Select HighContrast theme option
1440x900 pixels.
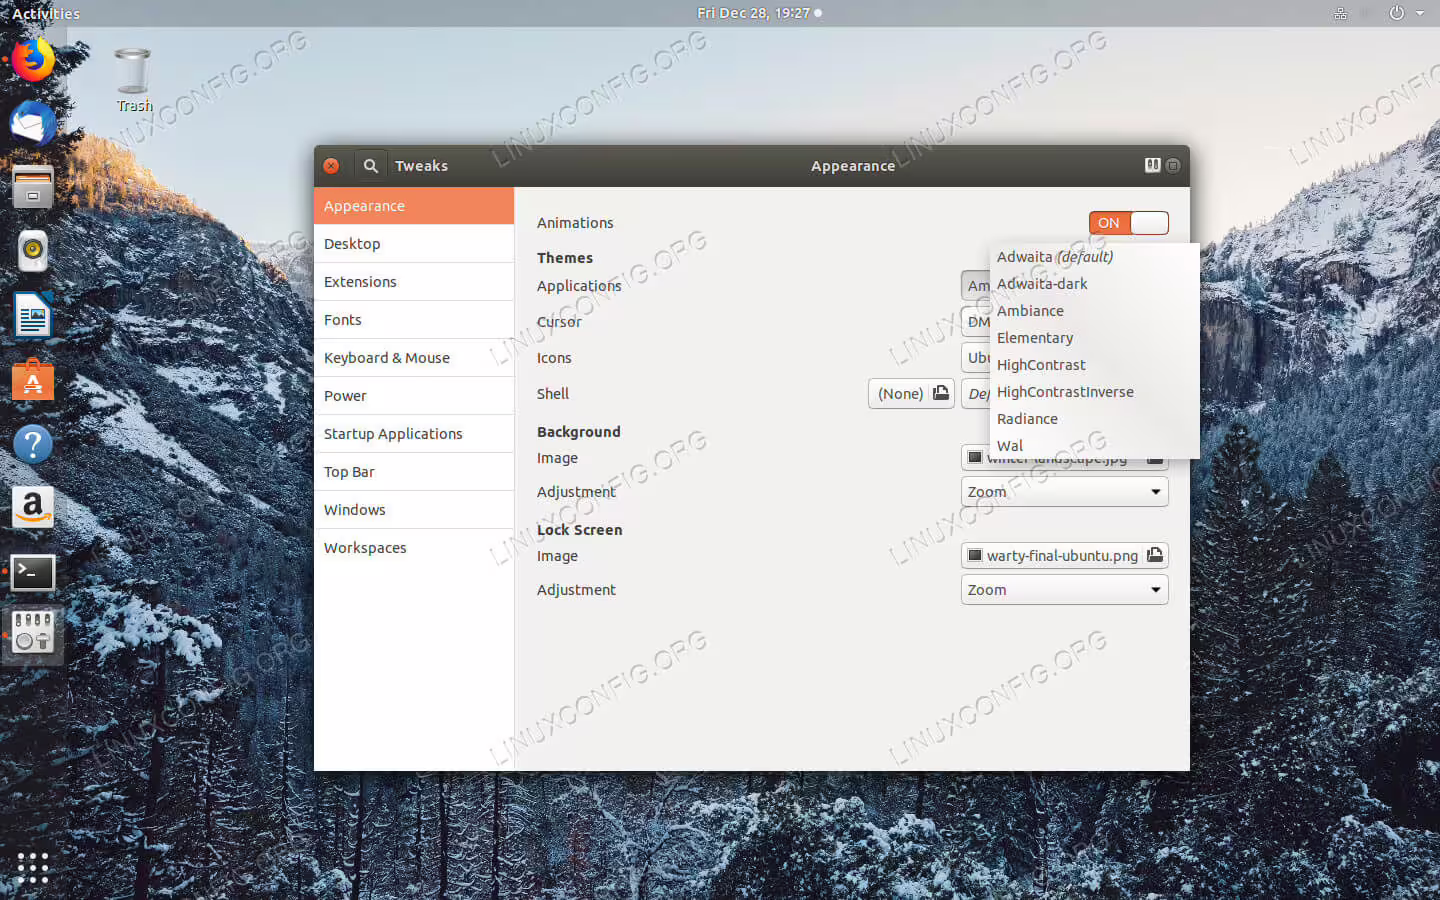coord(1094,365)
